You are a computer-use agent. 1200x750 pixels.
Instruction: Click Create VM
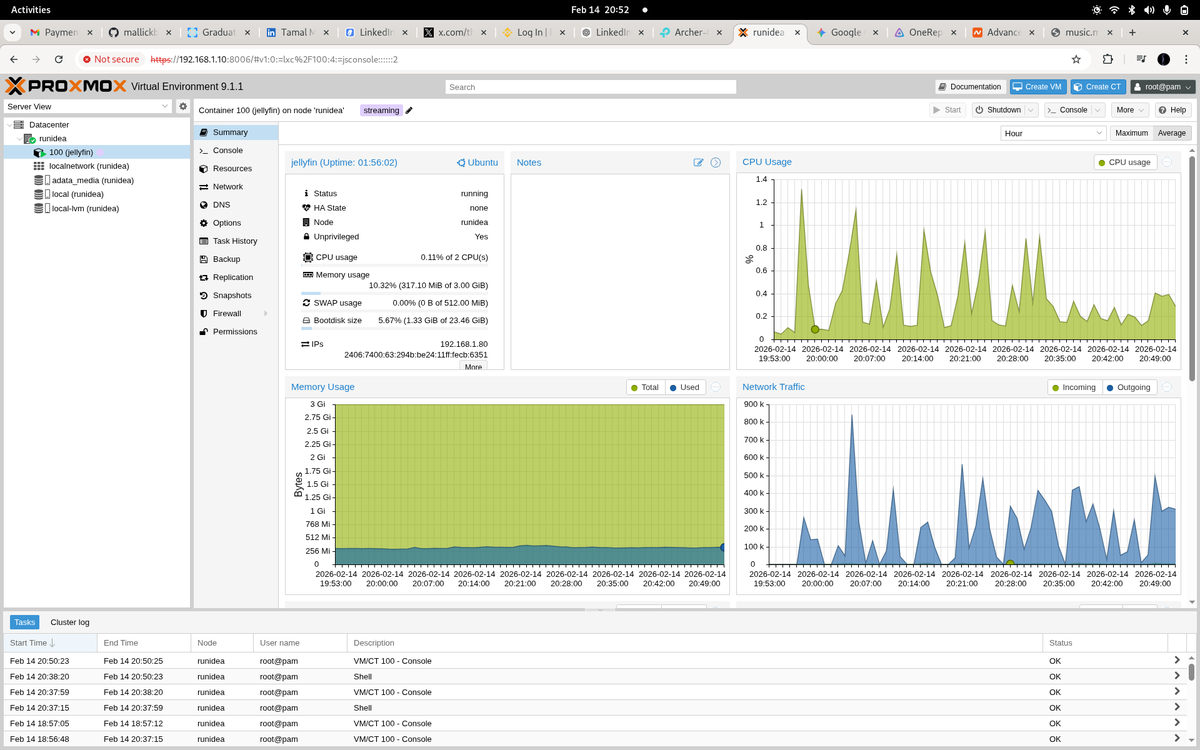(1037, 87)
